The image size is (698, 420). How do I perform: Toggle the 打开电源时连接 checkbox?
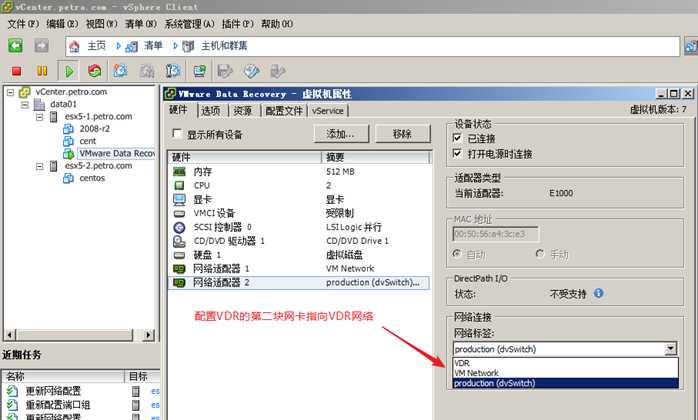tap(457, 153)
